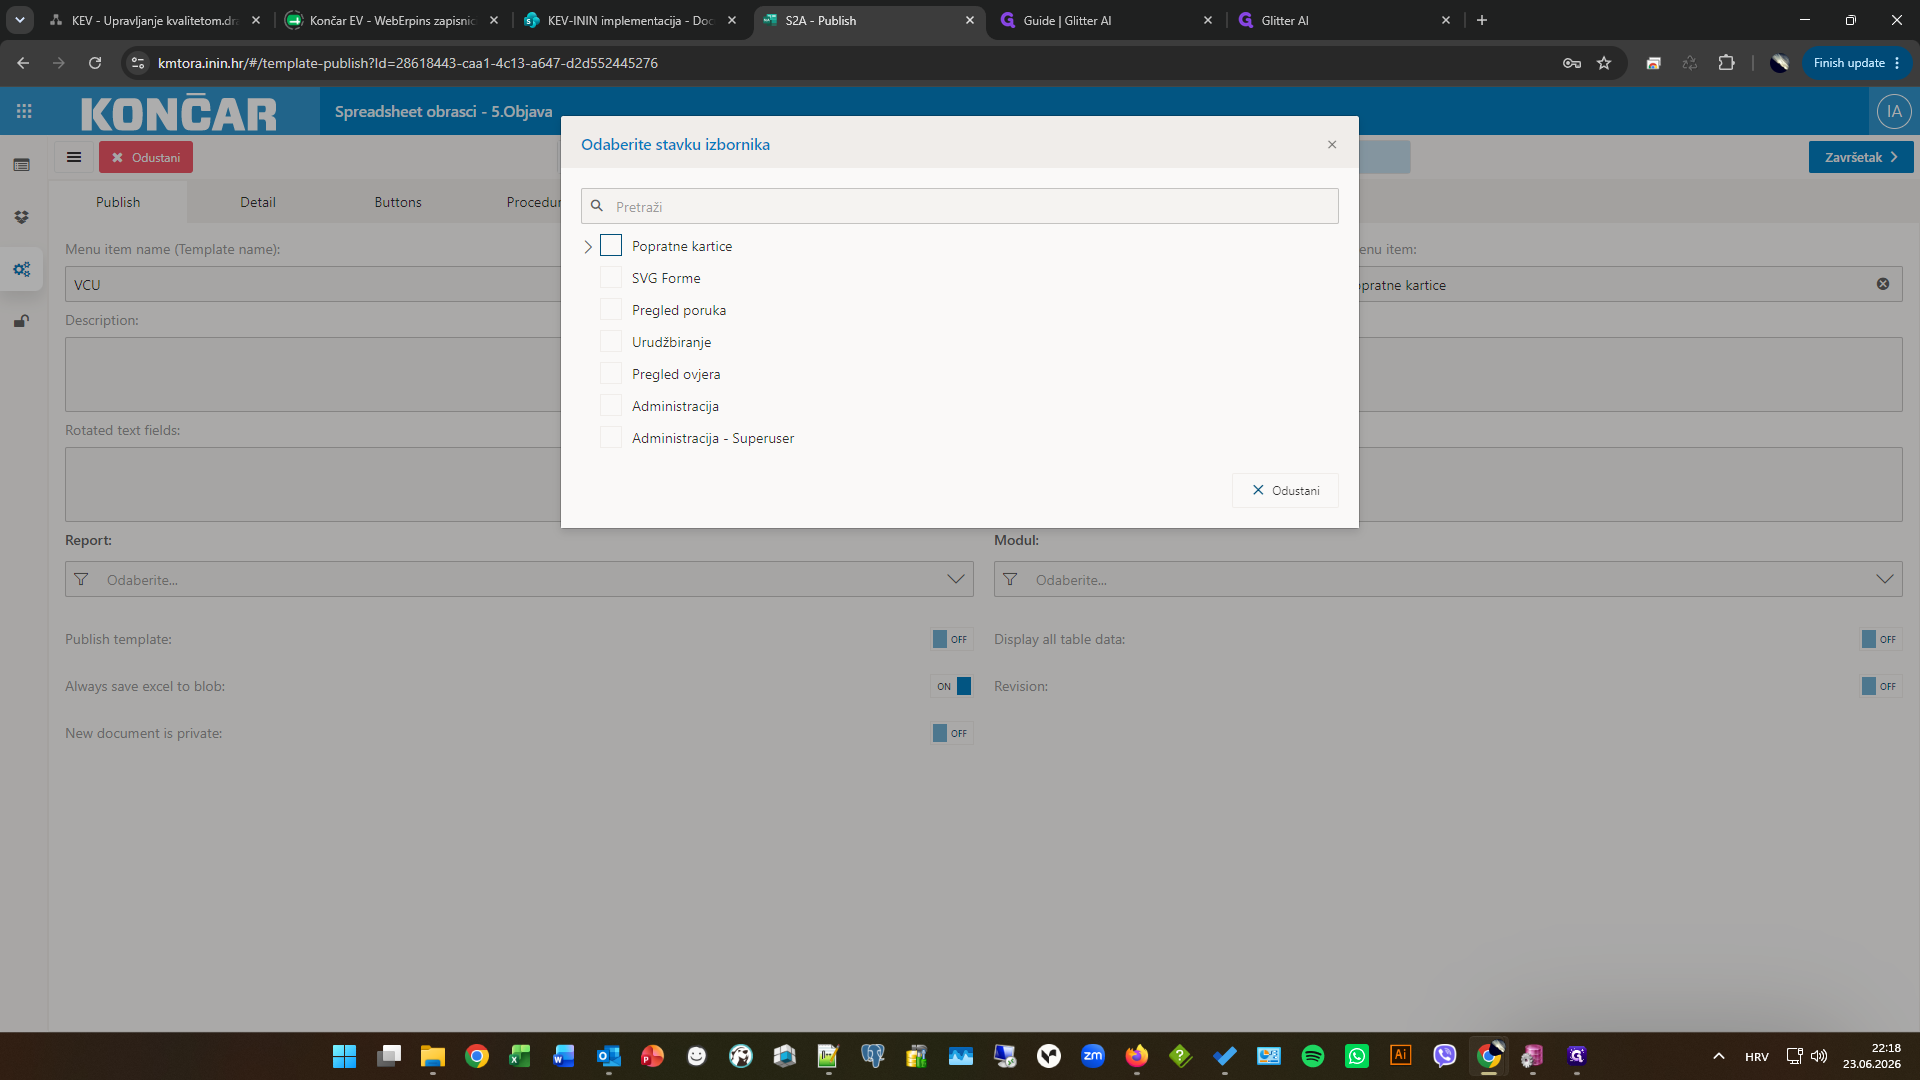
Task: Toggle Always save excel to blob switch
Action: point(951,686)
